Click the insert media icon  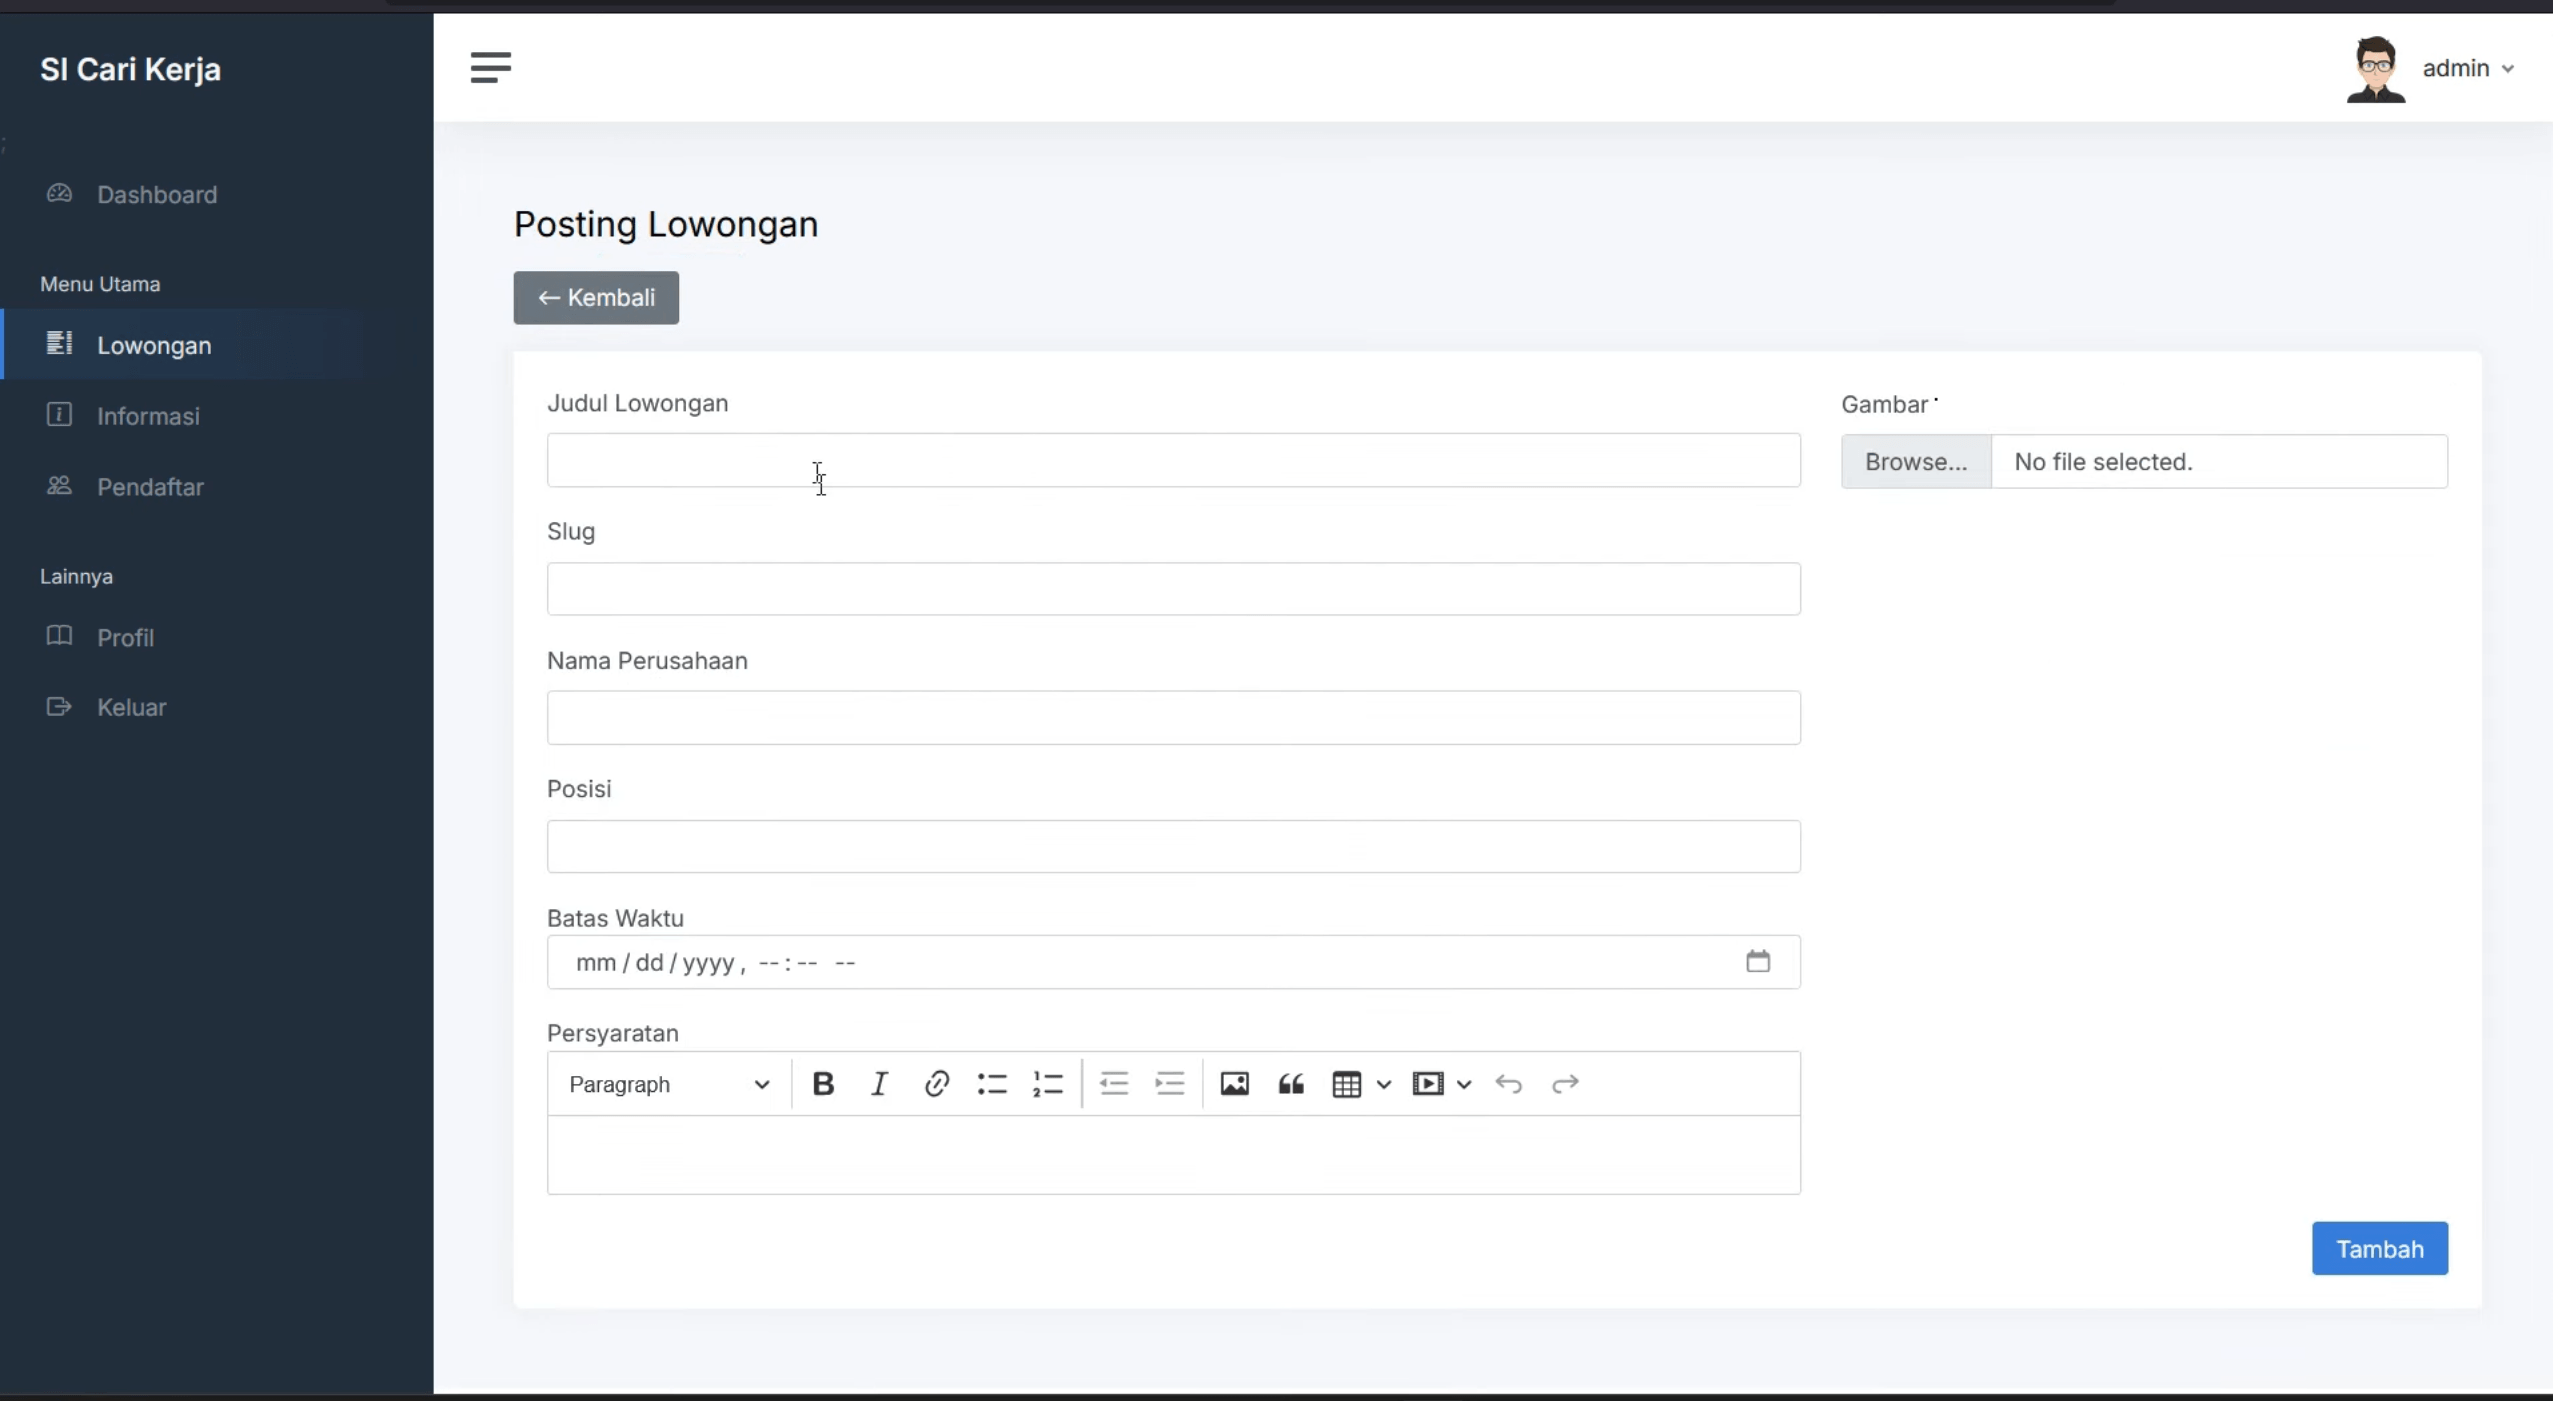point(1428,1084)
